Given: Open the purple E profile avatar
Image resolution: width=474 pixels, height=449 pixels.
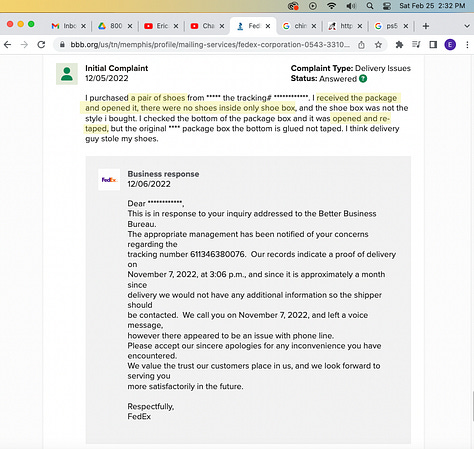Looking at the screenshot, I should coord(450,45).
